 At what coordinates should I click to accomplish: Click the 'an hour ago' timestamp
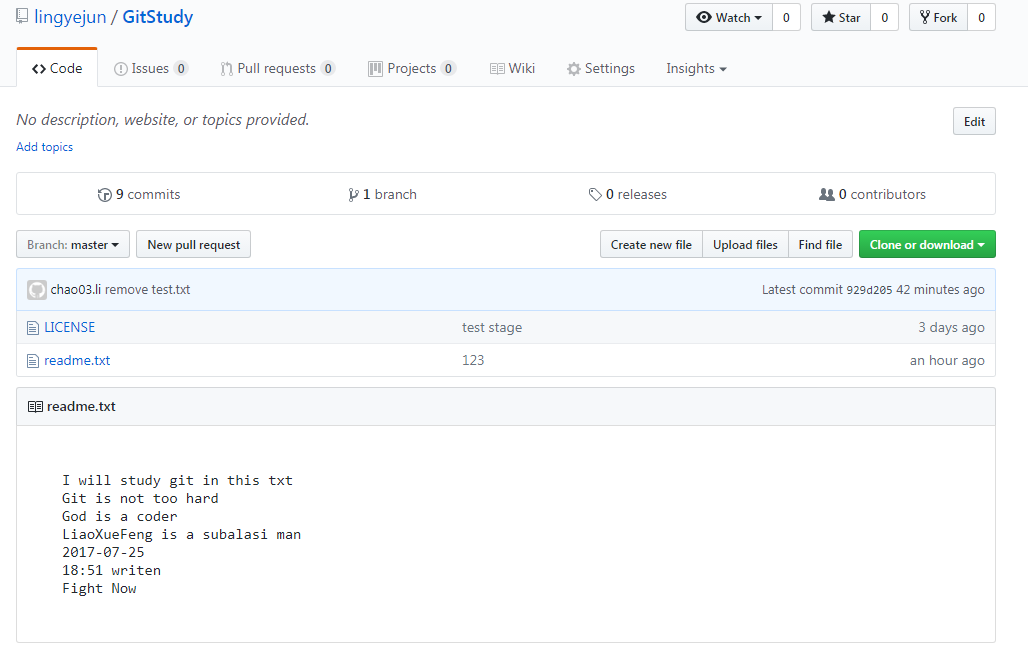click(947, 360)
